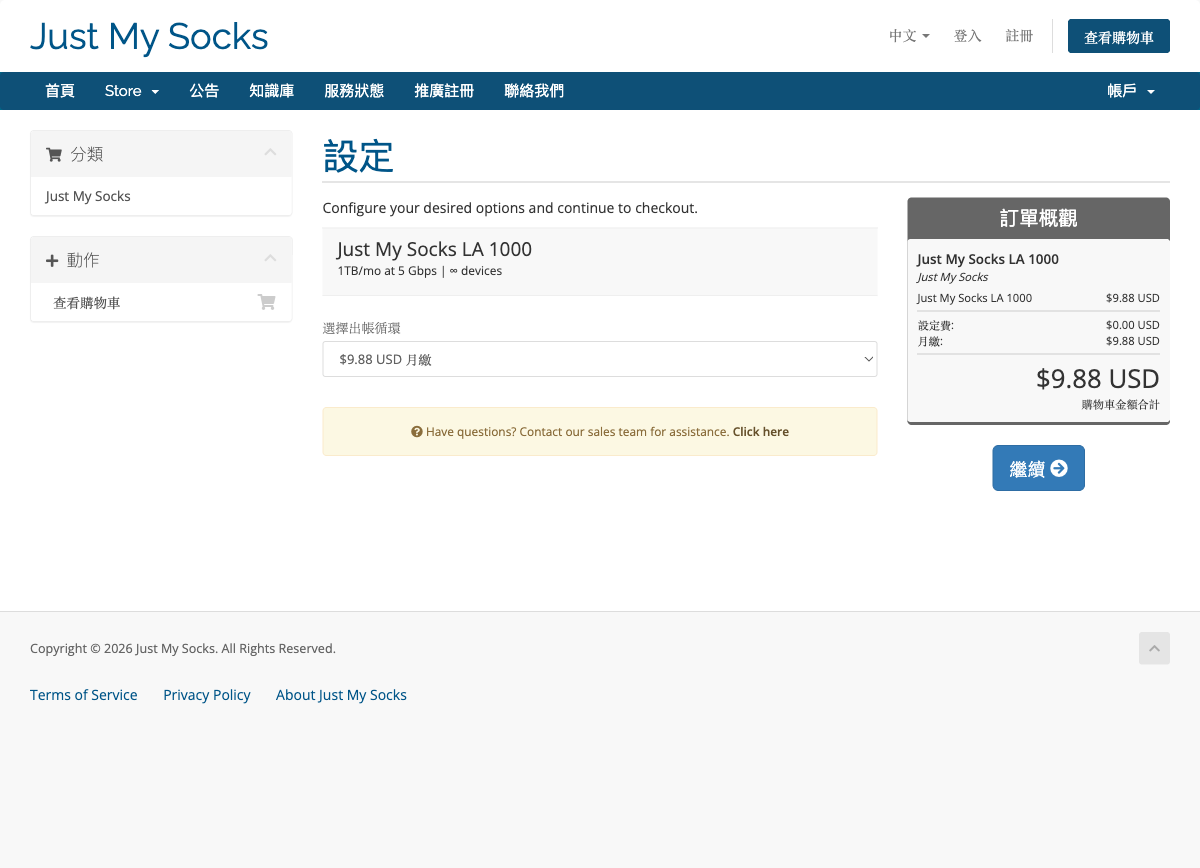Collapse the 動作 panel chevron
1200x868 pixels.
[x=270, y=258]
